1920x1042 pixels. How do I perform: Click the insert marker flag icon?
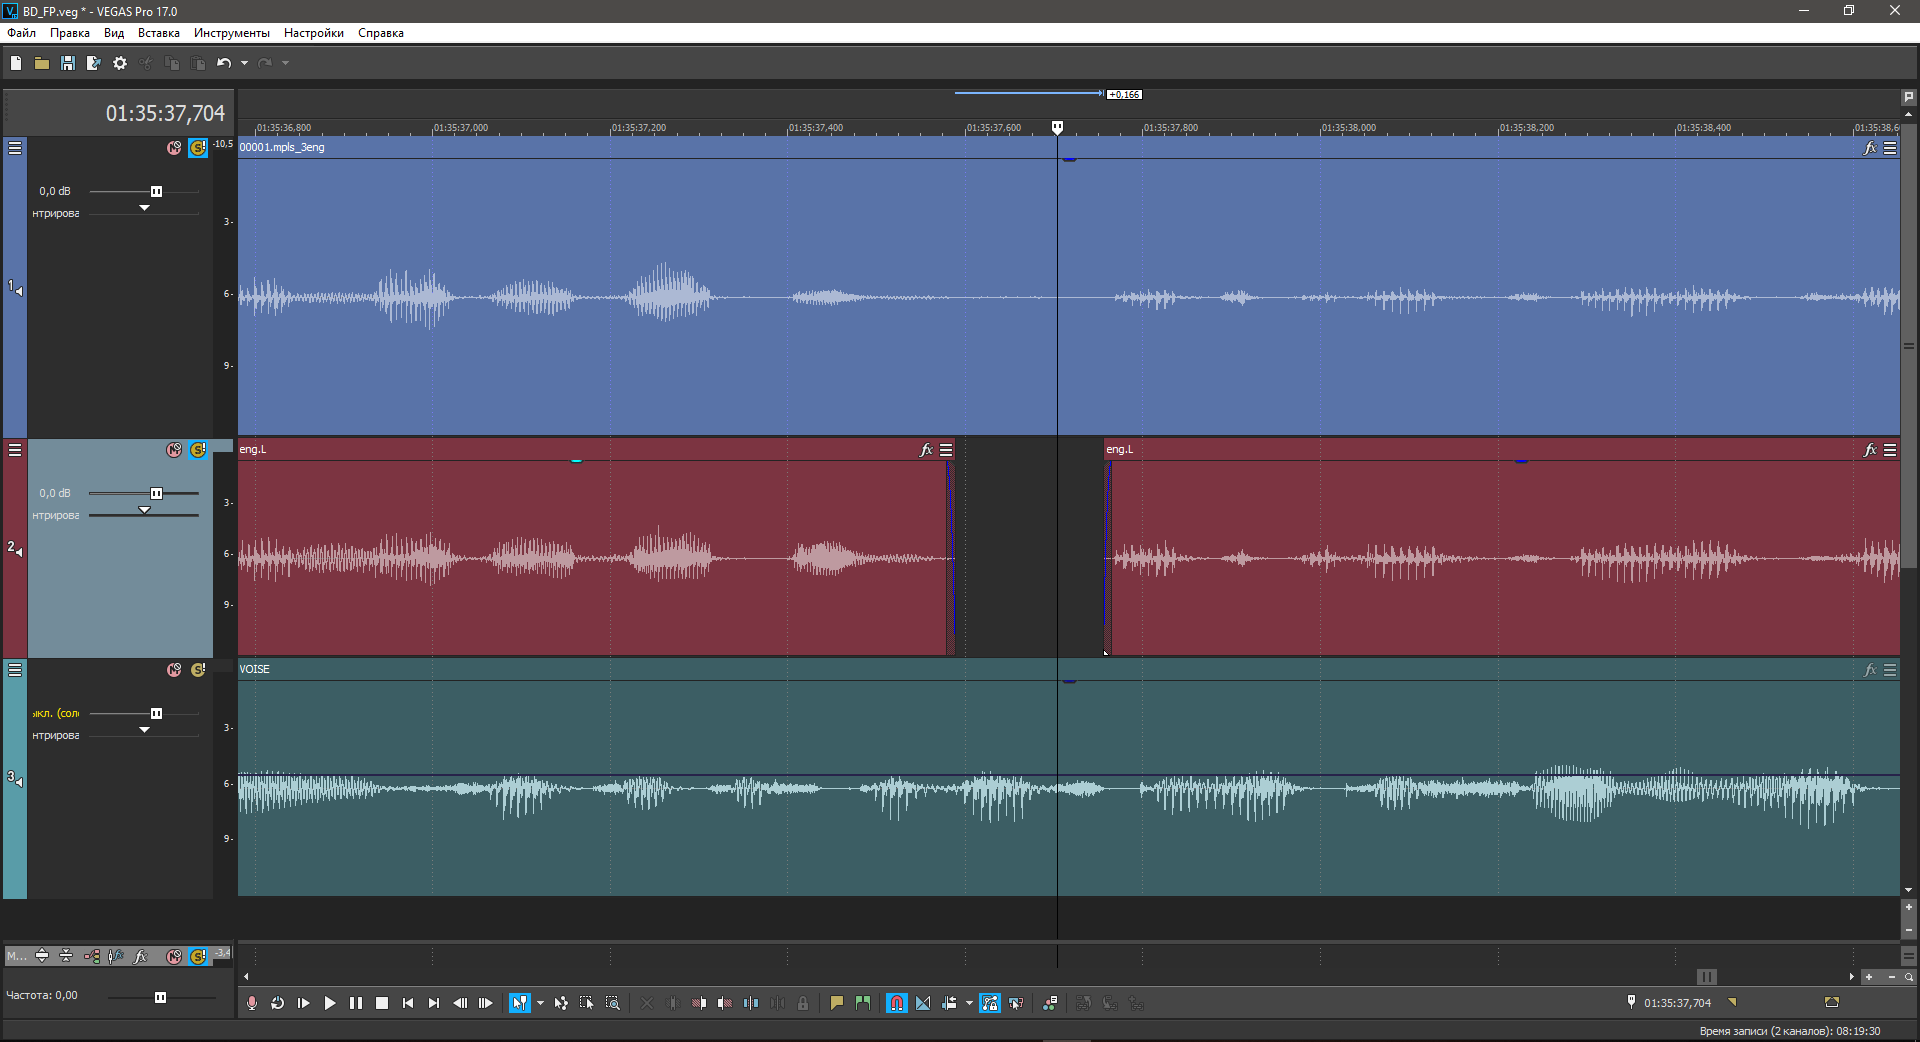point(837,1003)
